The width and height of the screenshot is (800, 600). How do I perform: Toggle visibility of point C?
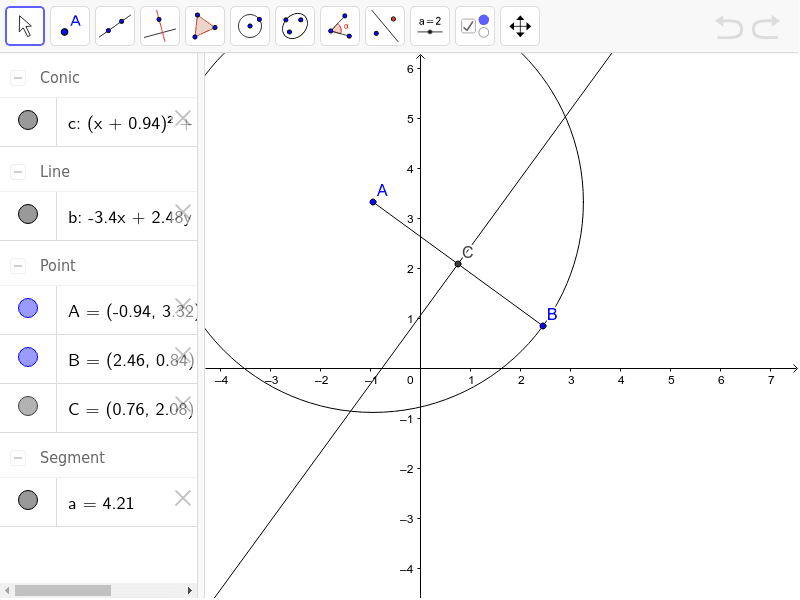(28, 406)
